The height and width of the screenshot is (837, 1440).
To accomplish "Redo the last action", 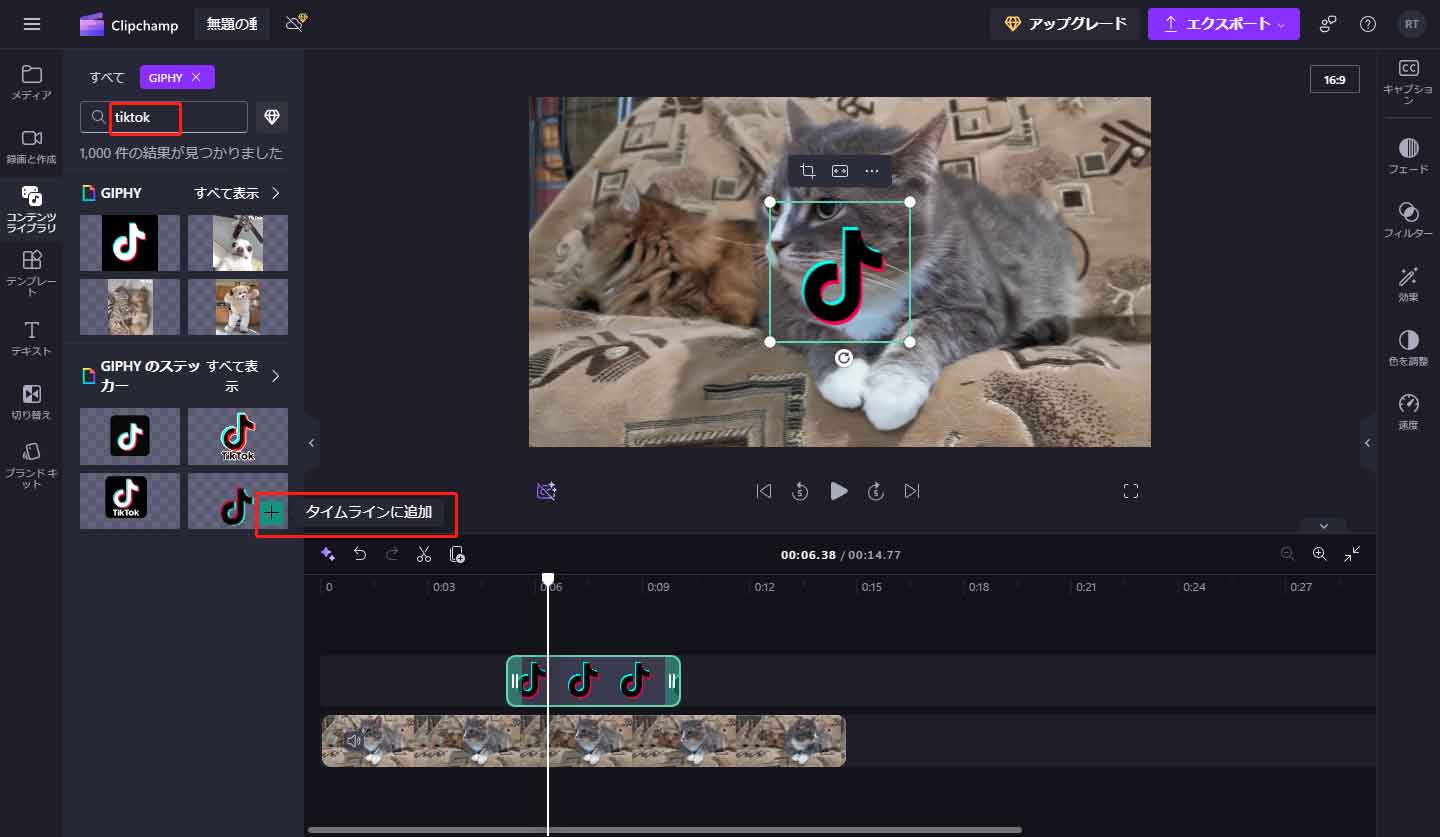I will tap(392, 554).
